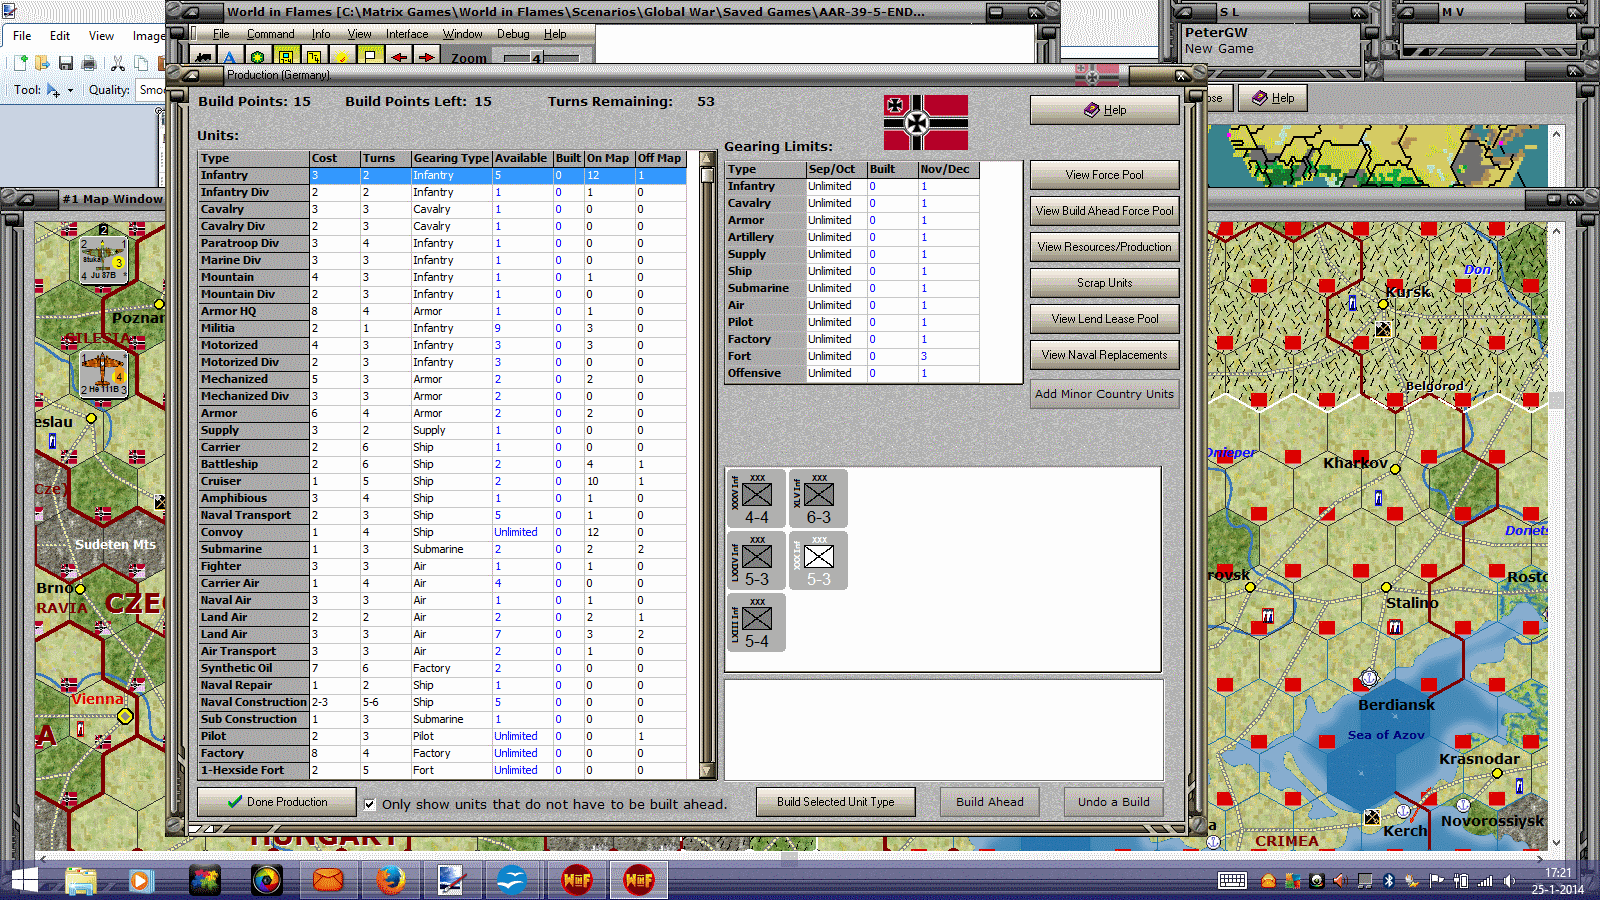Click the units list scrollbar up arrow
This screenshot has width=1600, height=900.
pyautogui.click(x=707, y=159)
